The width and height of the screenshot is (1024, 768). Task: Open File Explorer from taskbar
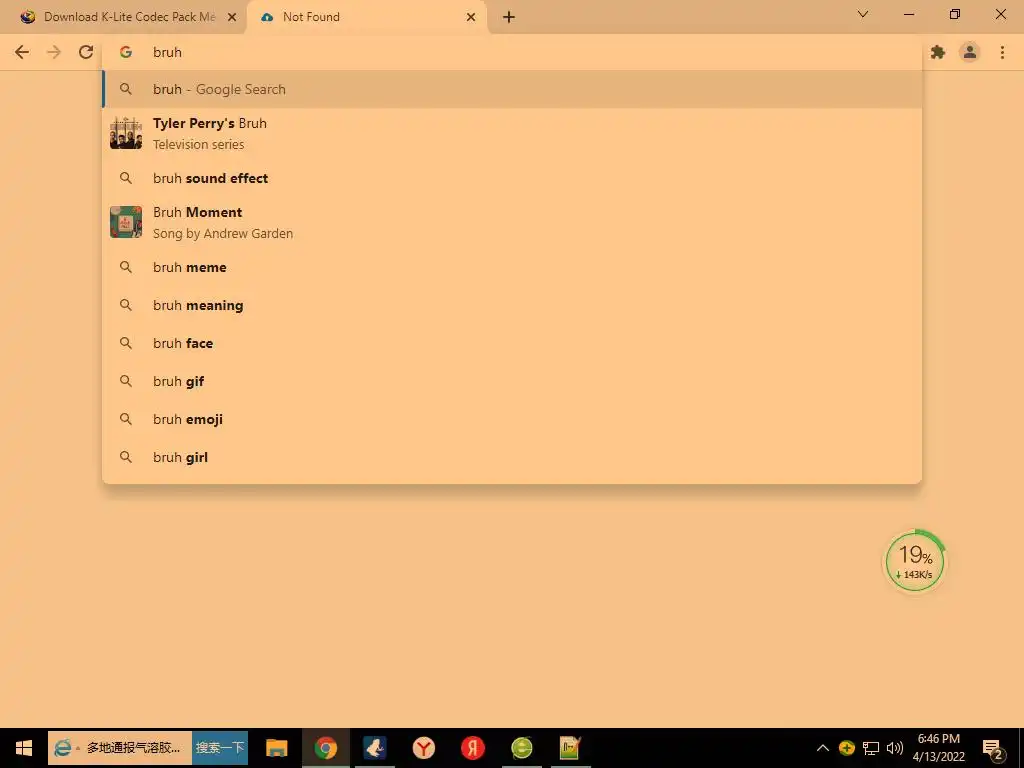coord(277,748)
